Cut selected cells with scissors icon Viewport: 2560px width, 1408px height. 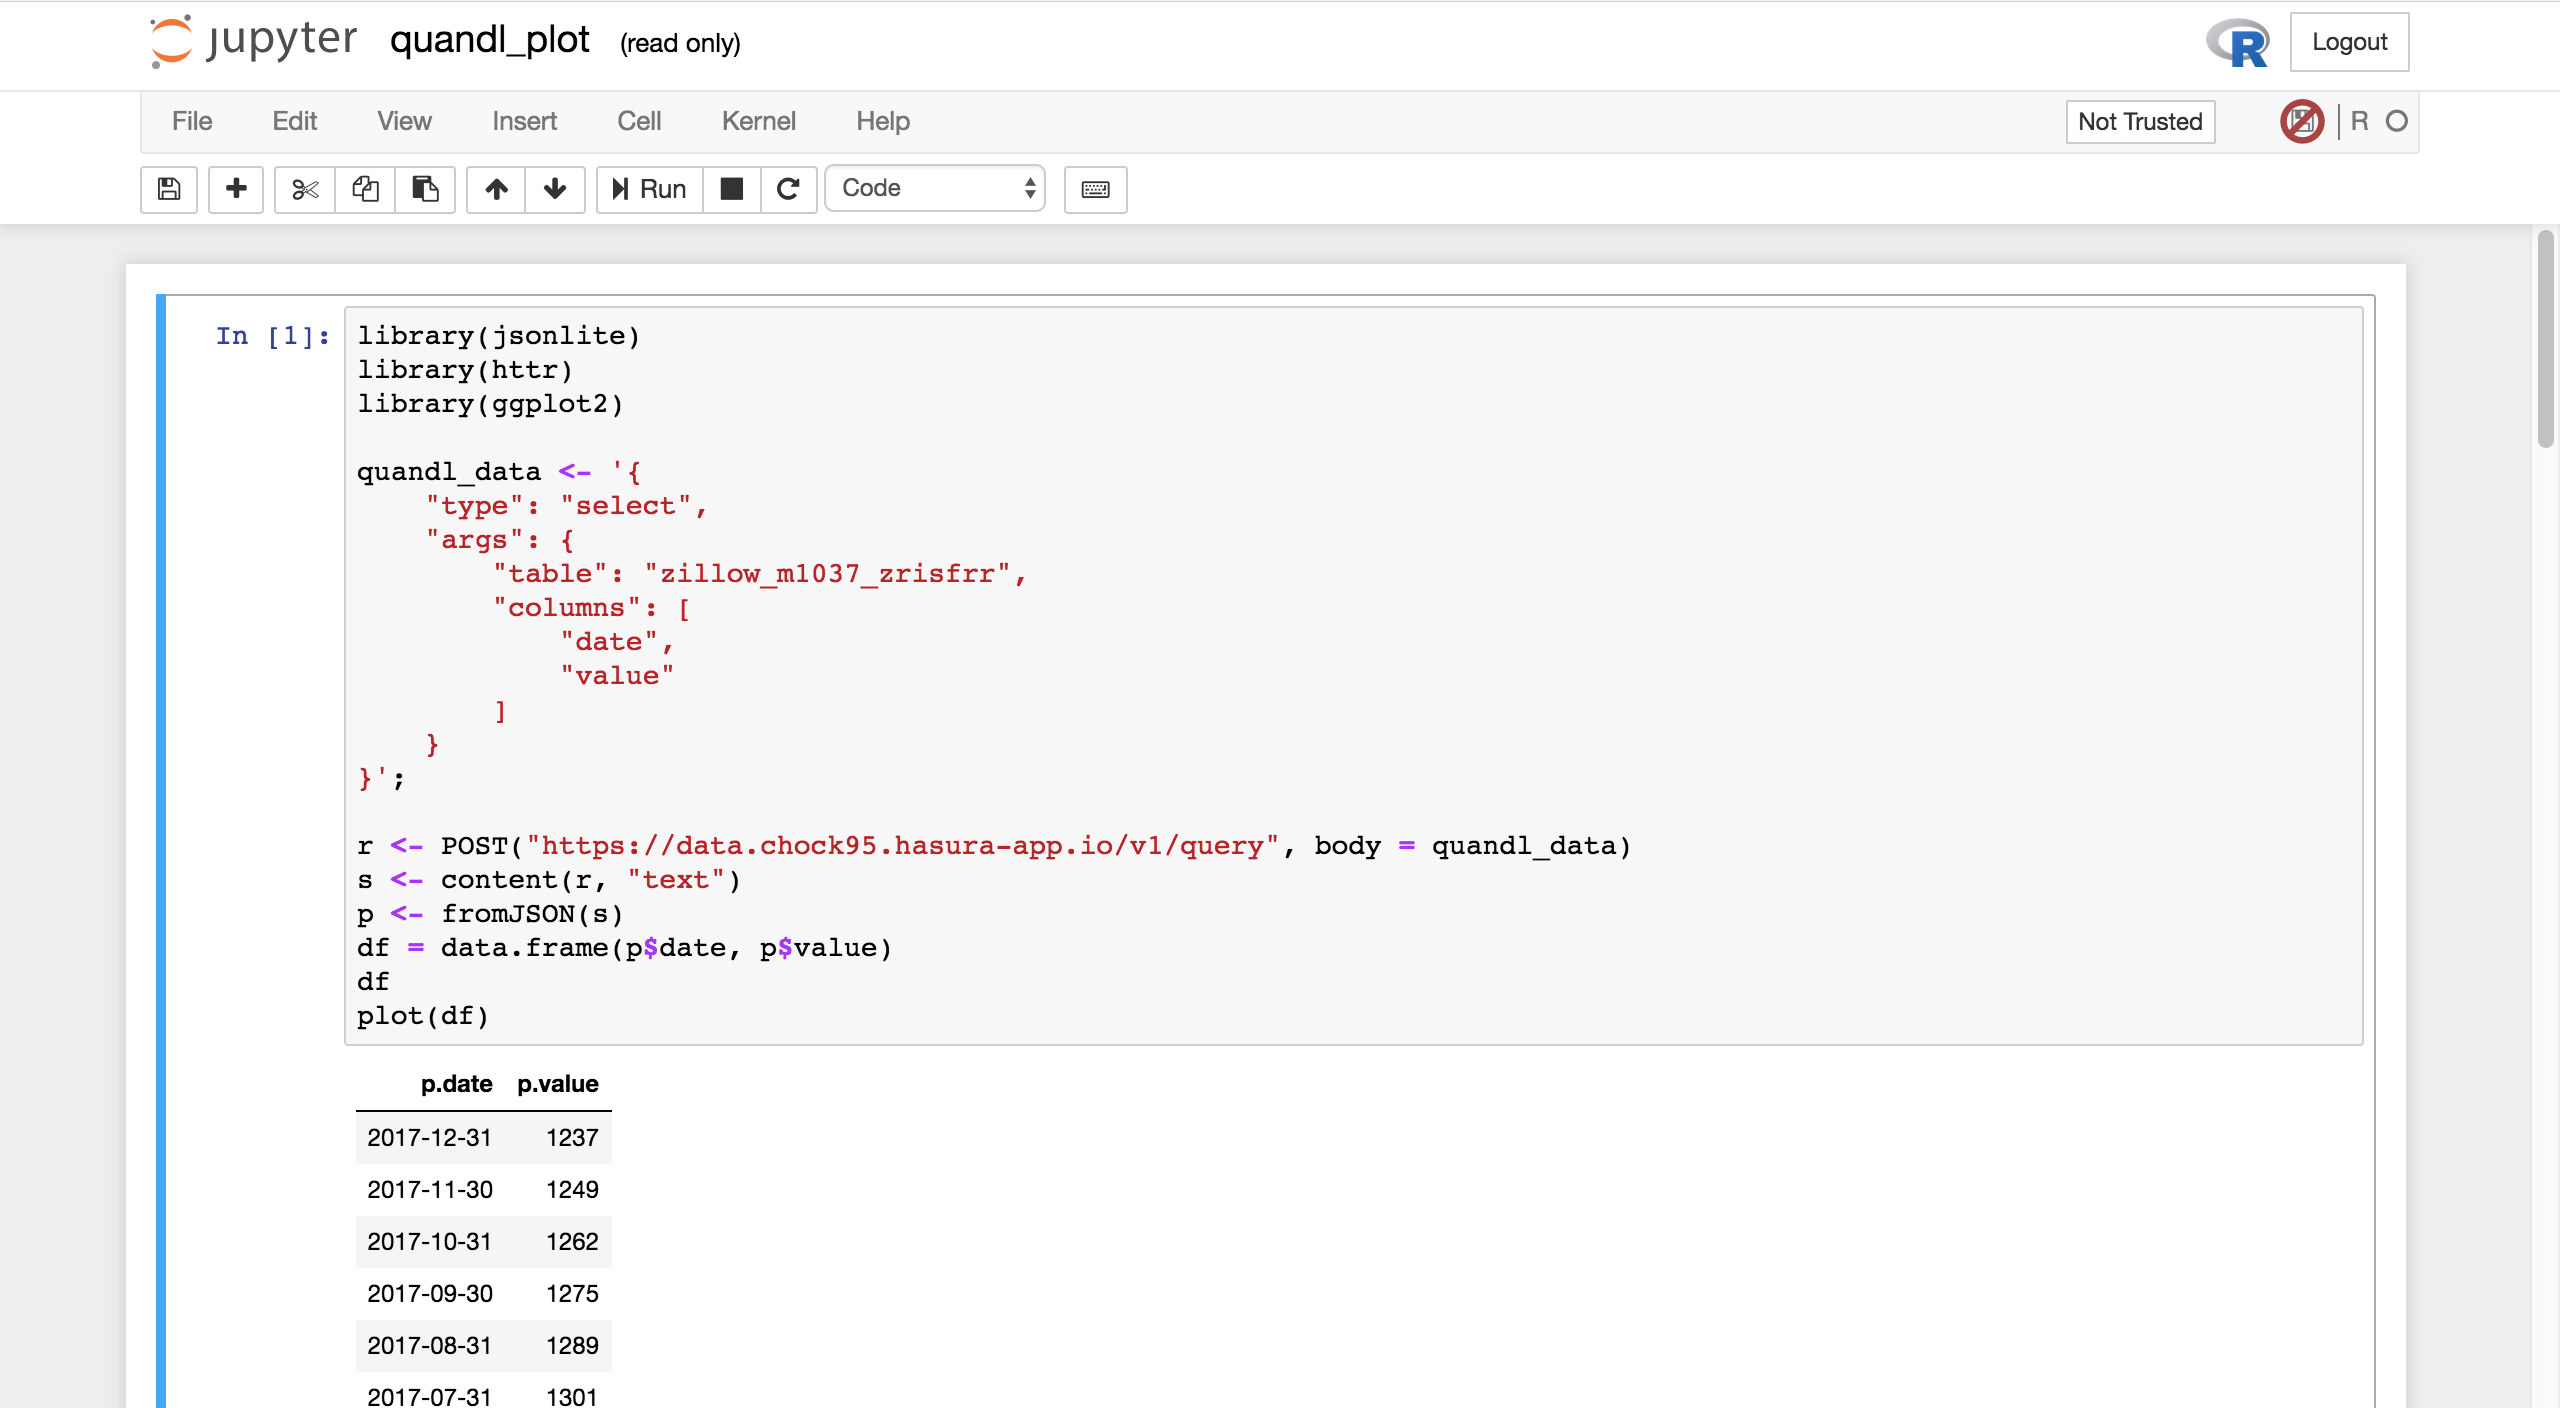tap(305, 189)
